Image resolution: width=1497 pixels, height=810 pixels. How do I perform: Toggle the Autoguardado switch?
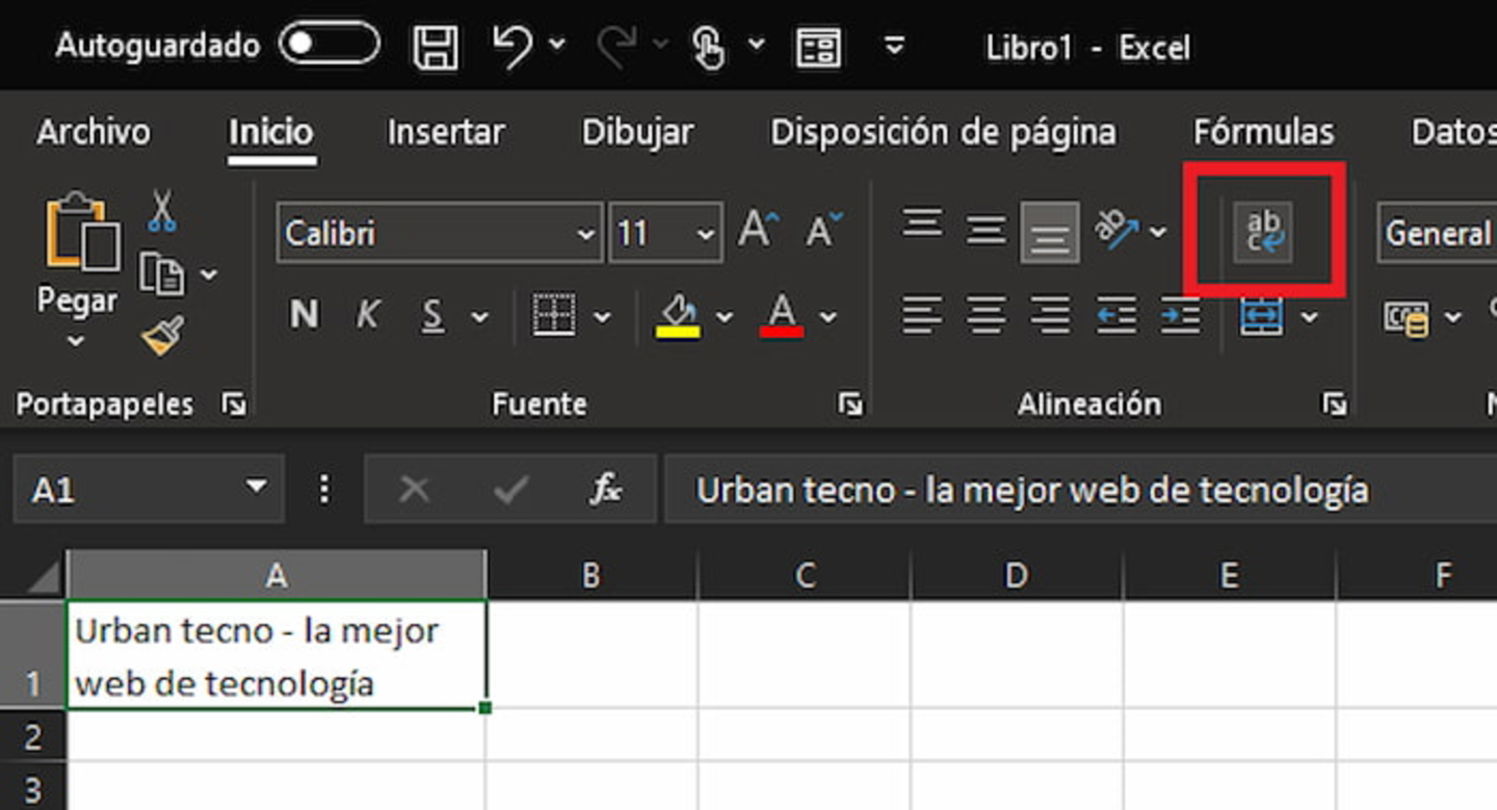329,45
